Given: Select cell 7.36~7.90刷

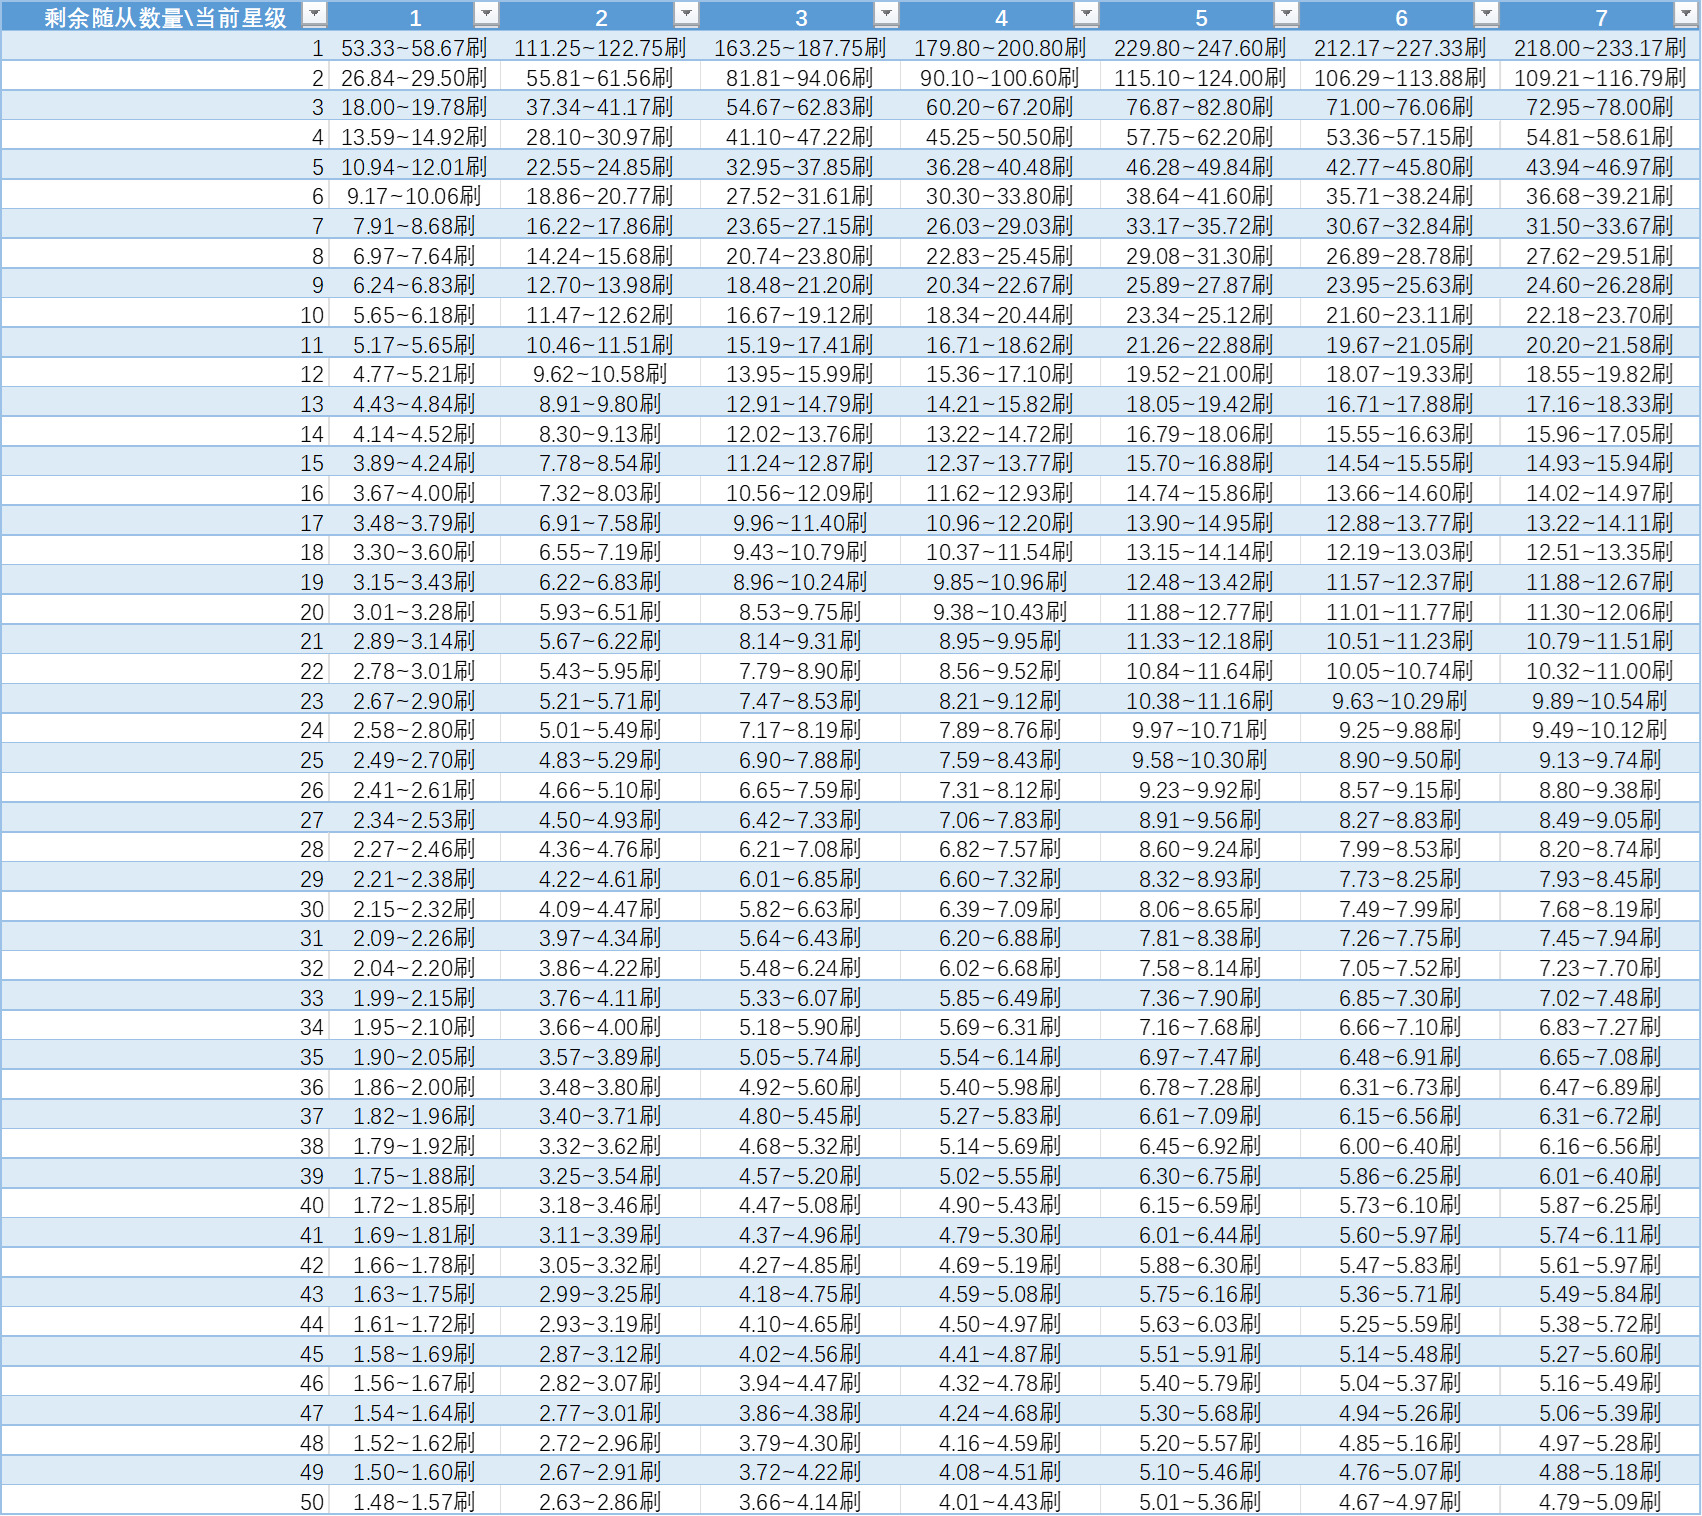Looking at the screenshot, I should (x=1200, y=998).
